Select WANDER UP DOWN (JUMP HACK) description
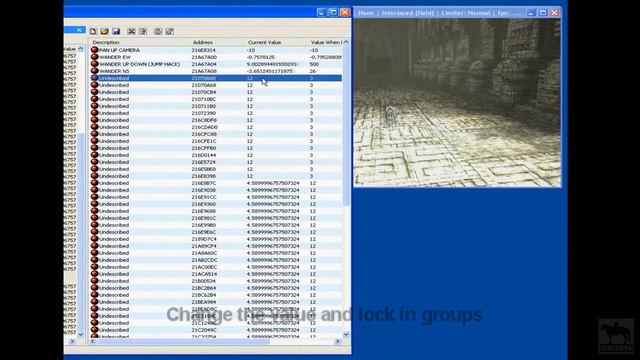Viewport: 640px width, 360px height. [x=140, y=64]
